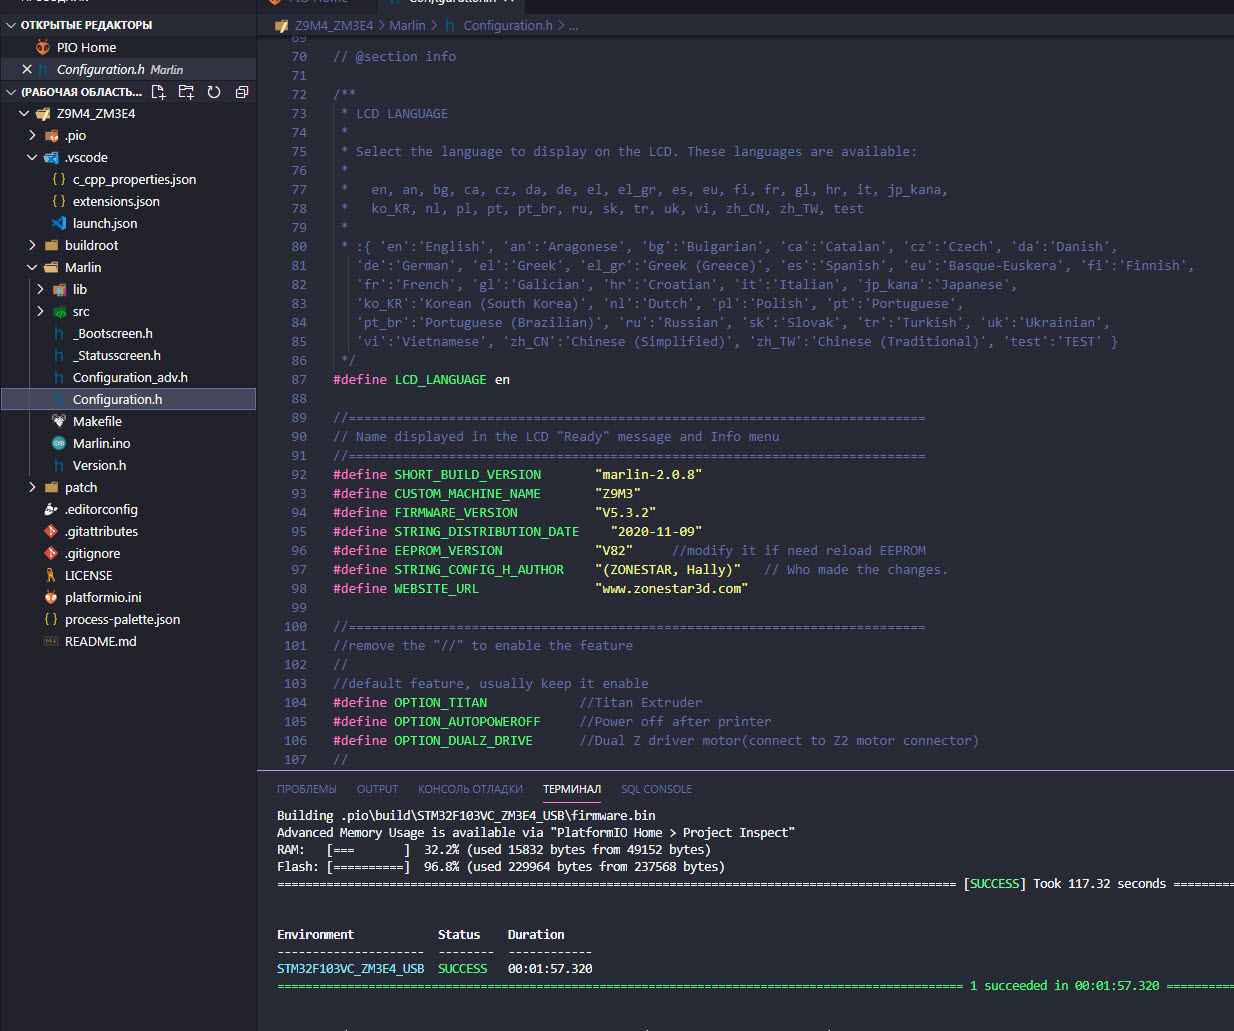Open PIO Home from open editors
This screenshot has width=1234, height=1031.
(x=86, y=47)
